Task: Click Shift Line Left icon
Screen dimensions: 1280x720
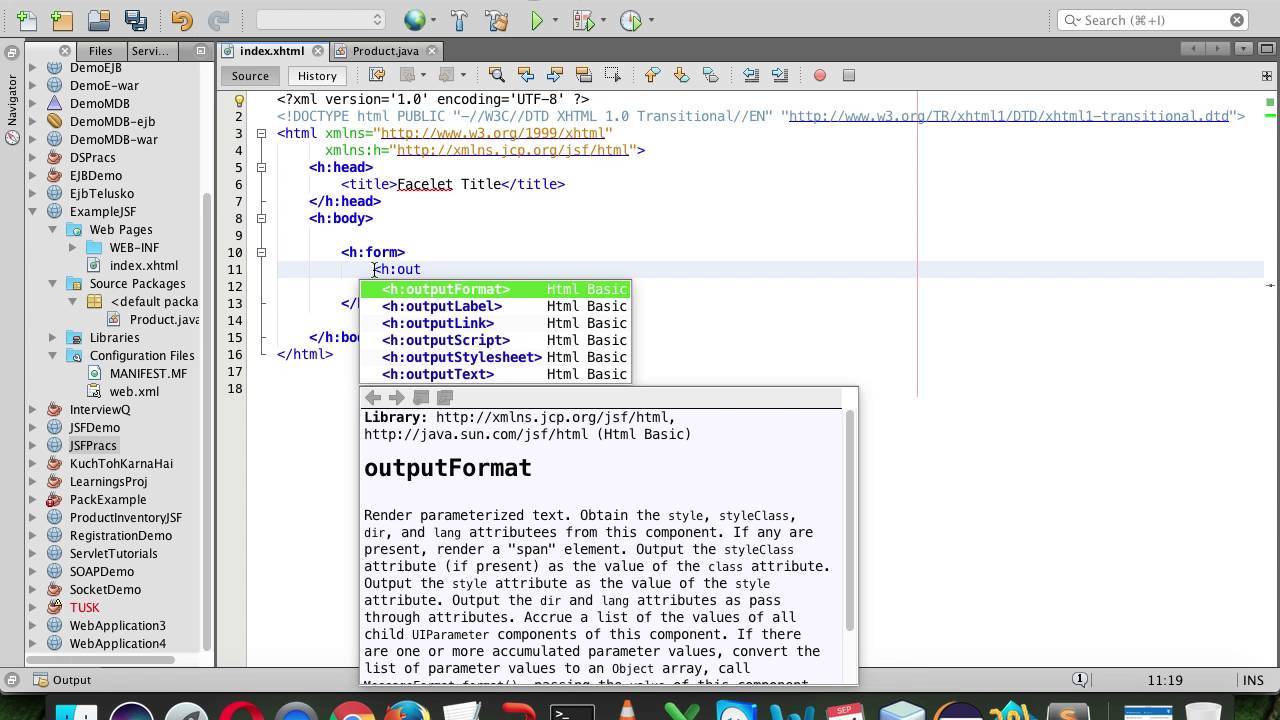Action: (x=751, y=75)
